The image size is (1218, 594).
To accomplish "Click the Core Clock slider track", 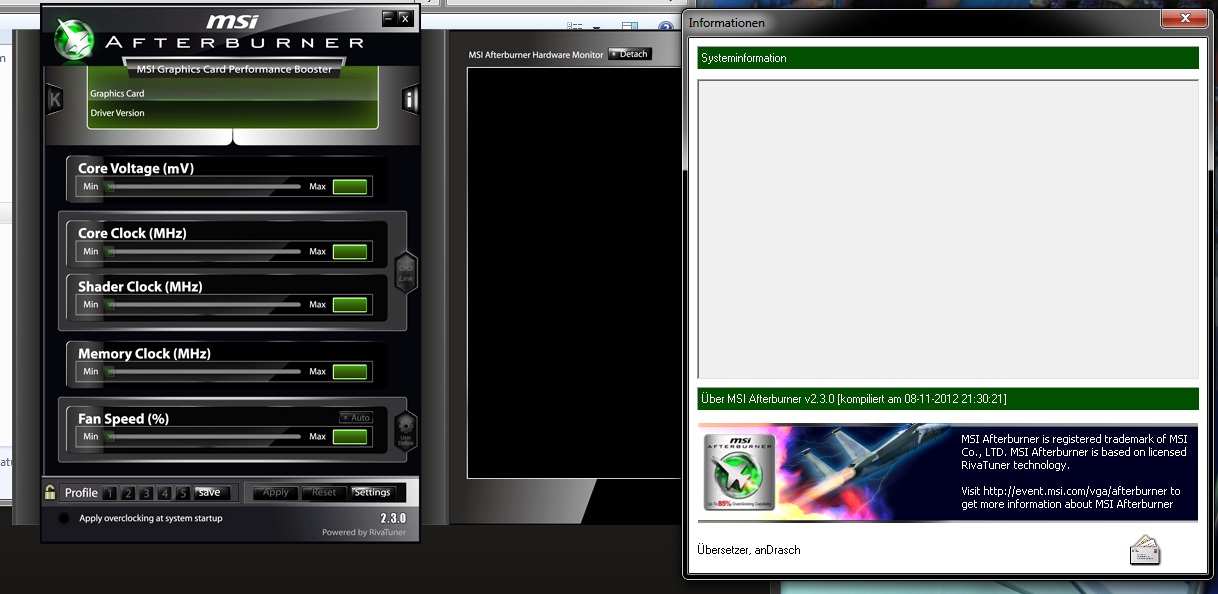I will (x=204, y=251).
